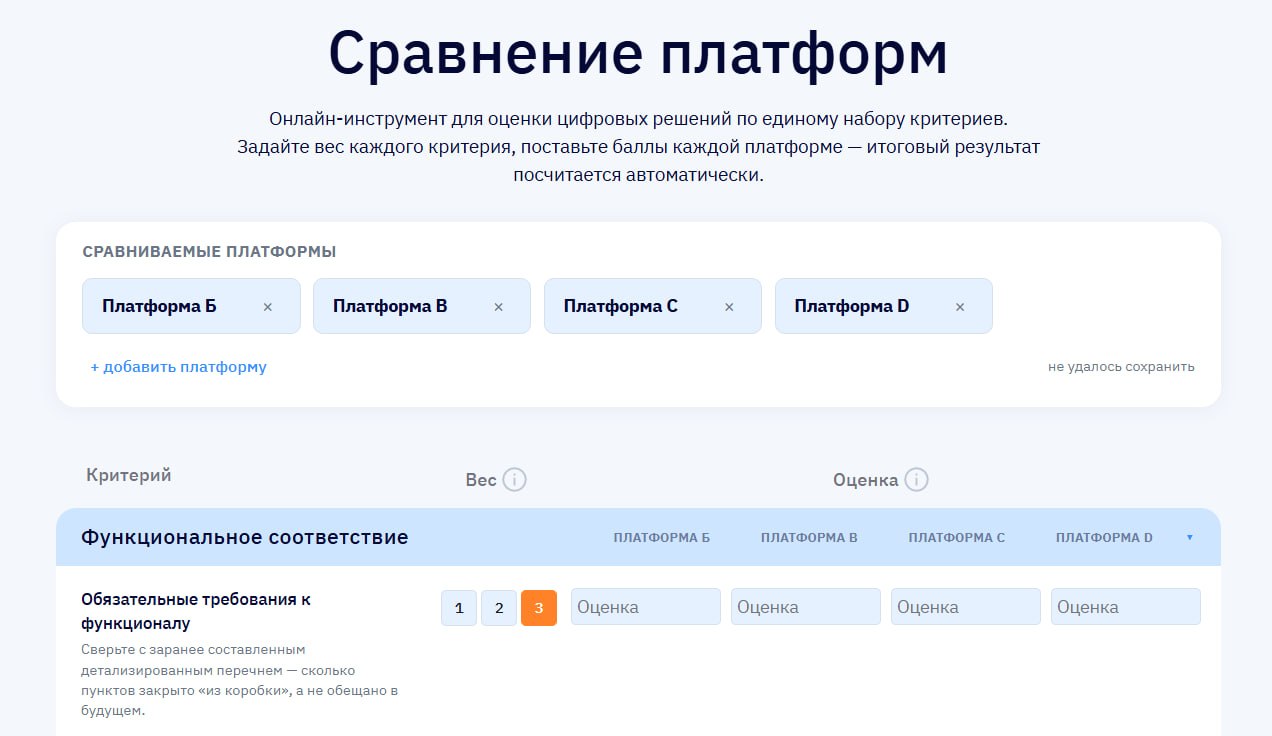Click the не удалось сохранить status text
This screenshot has height=736, width=1272.
click(x=1121, y=367)
